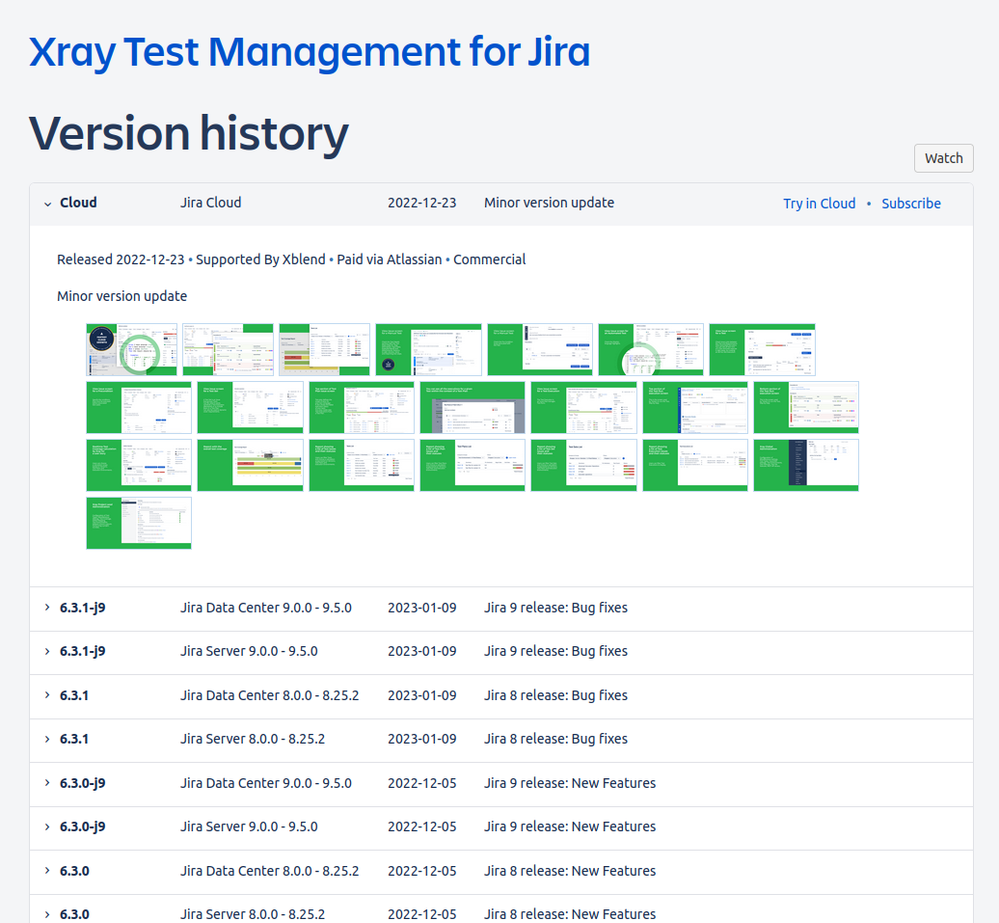999x923 pixels.
Task: Expand the 6.3.1-j9 Jira Data Center row
Action: (47, 608)
